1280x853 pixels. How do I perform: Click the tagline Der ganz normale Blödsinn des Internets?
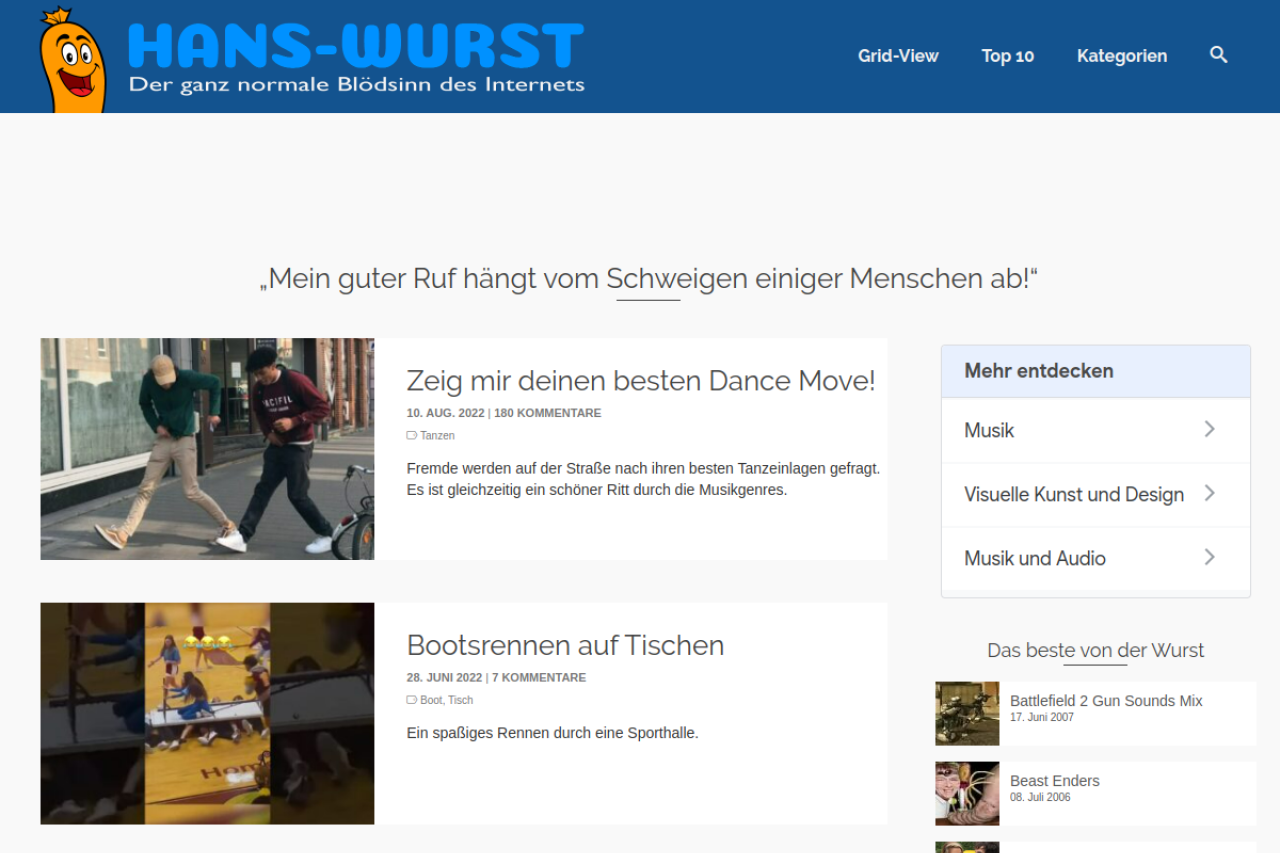[357, 85]
